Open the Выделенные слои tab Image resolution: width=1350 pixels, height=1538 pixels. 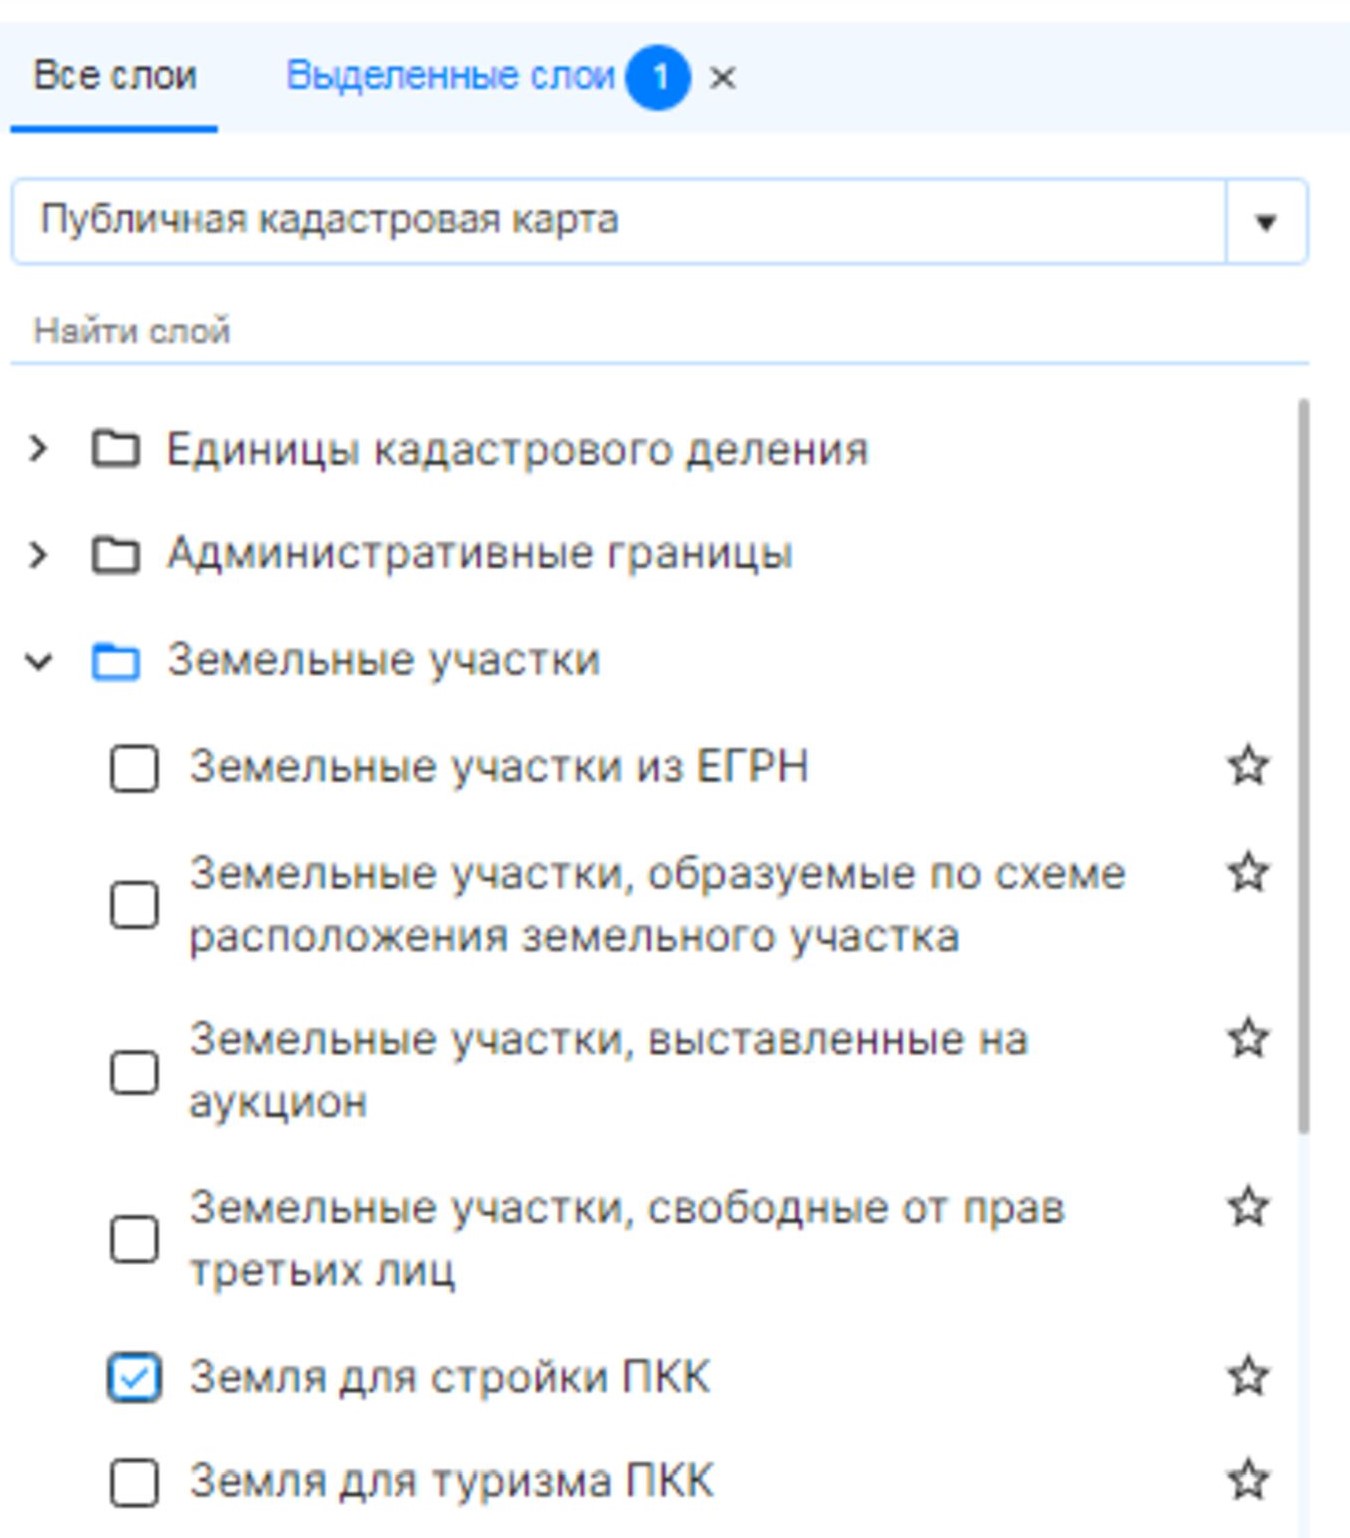tap(450, 76)
